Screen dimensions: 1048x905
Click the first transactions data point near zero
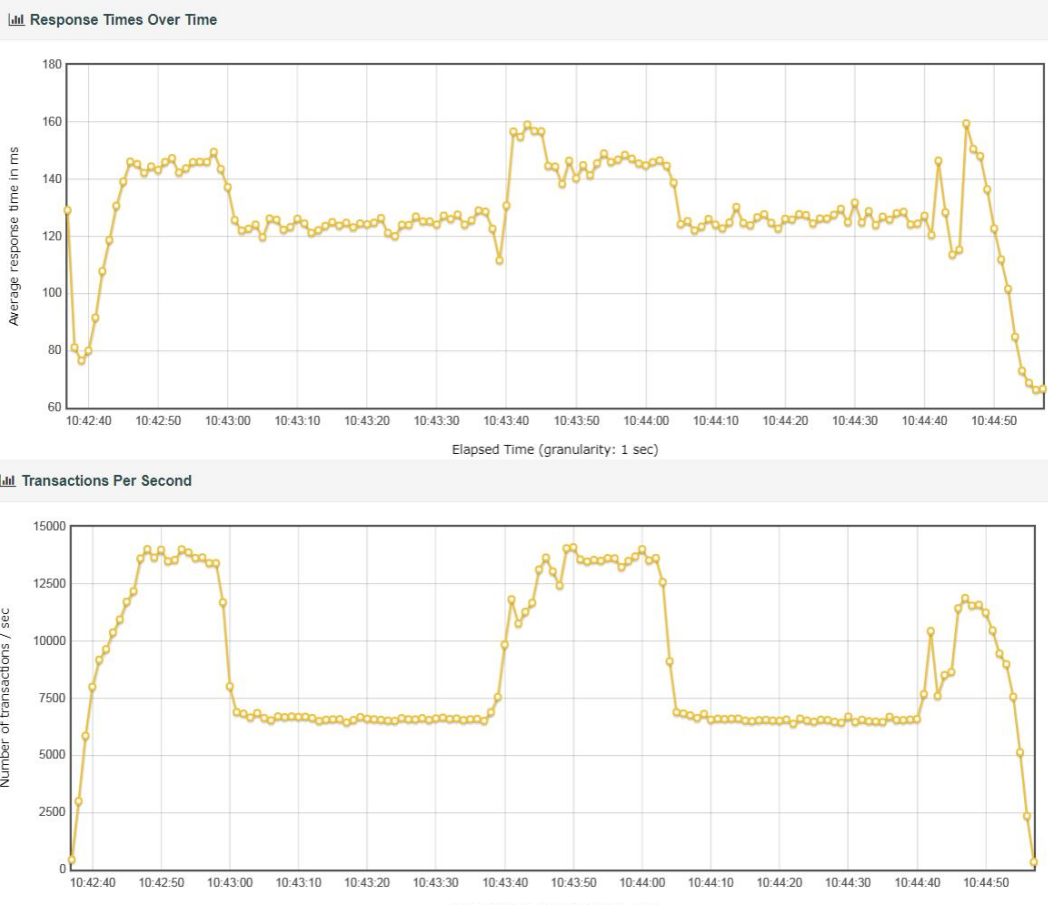pos(72,860)
